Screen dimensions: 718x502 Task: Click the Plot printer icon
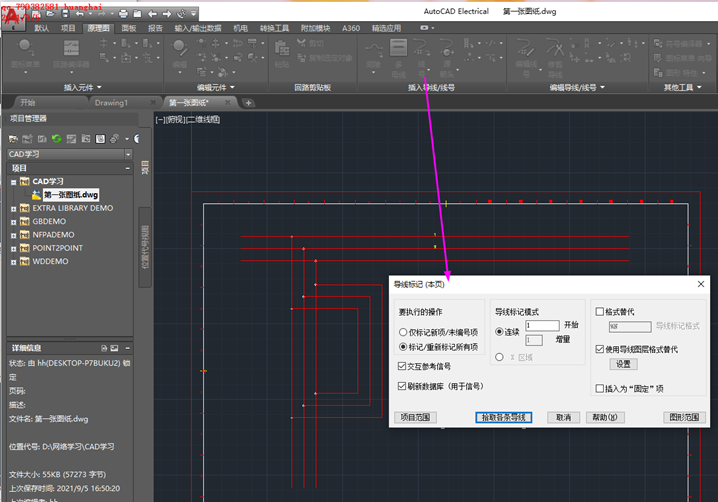[x=123, y=14]
